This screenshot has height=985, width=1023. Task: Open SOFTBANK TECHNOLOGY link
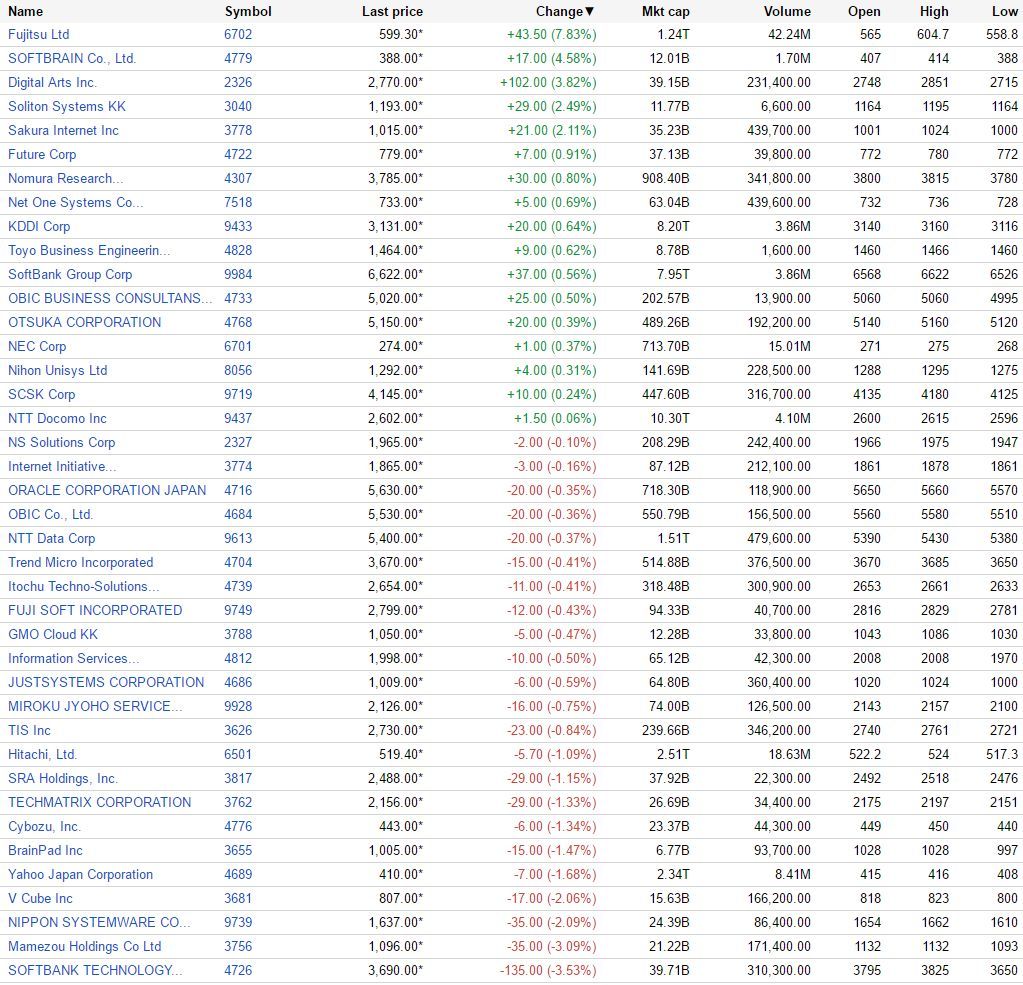click(95, 971)
